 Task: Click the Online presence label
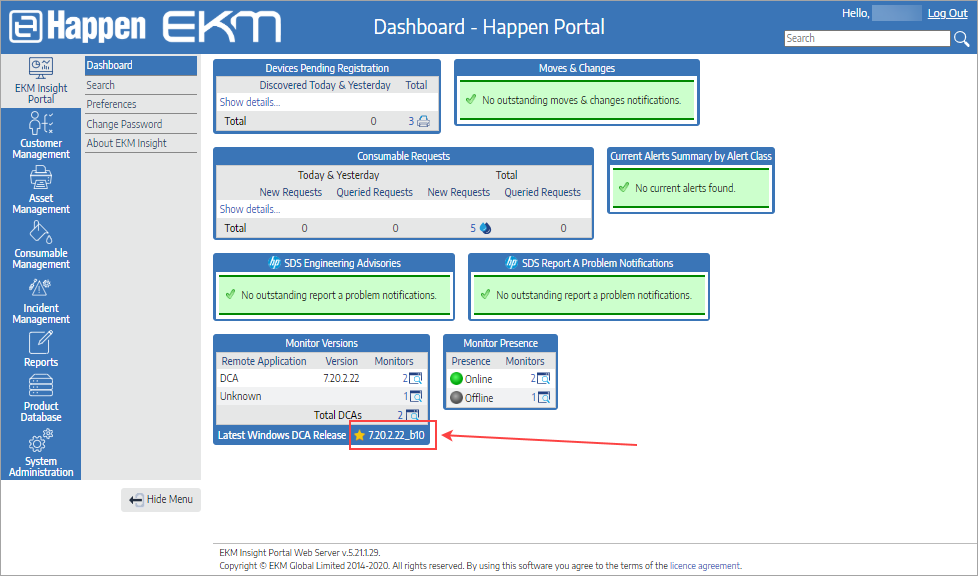click(x=478, y=379)
